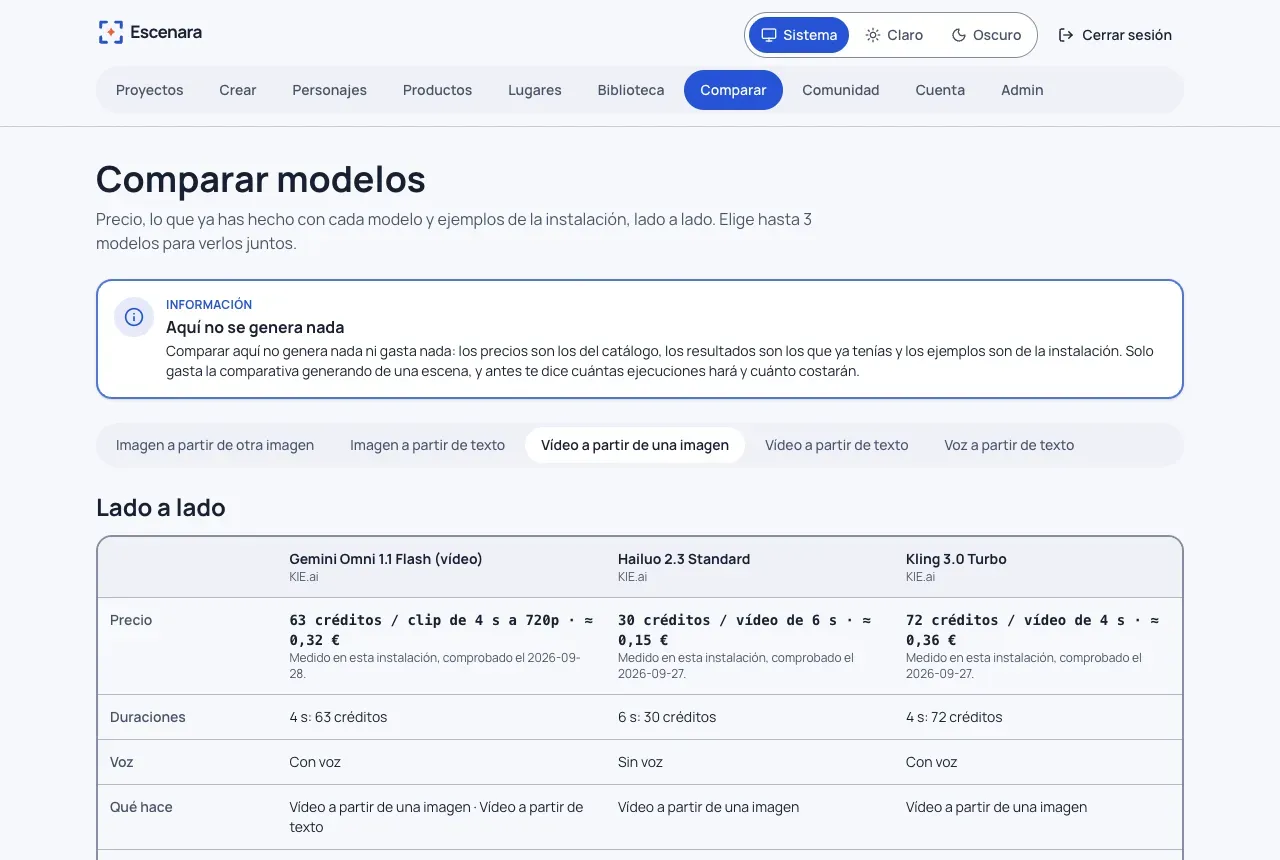Screen dimensions: 1280x860
Task: Select the active Comparar nav item
Action: (x=733, y=90)
